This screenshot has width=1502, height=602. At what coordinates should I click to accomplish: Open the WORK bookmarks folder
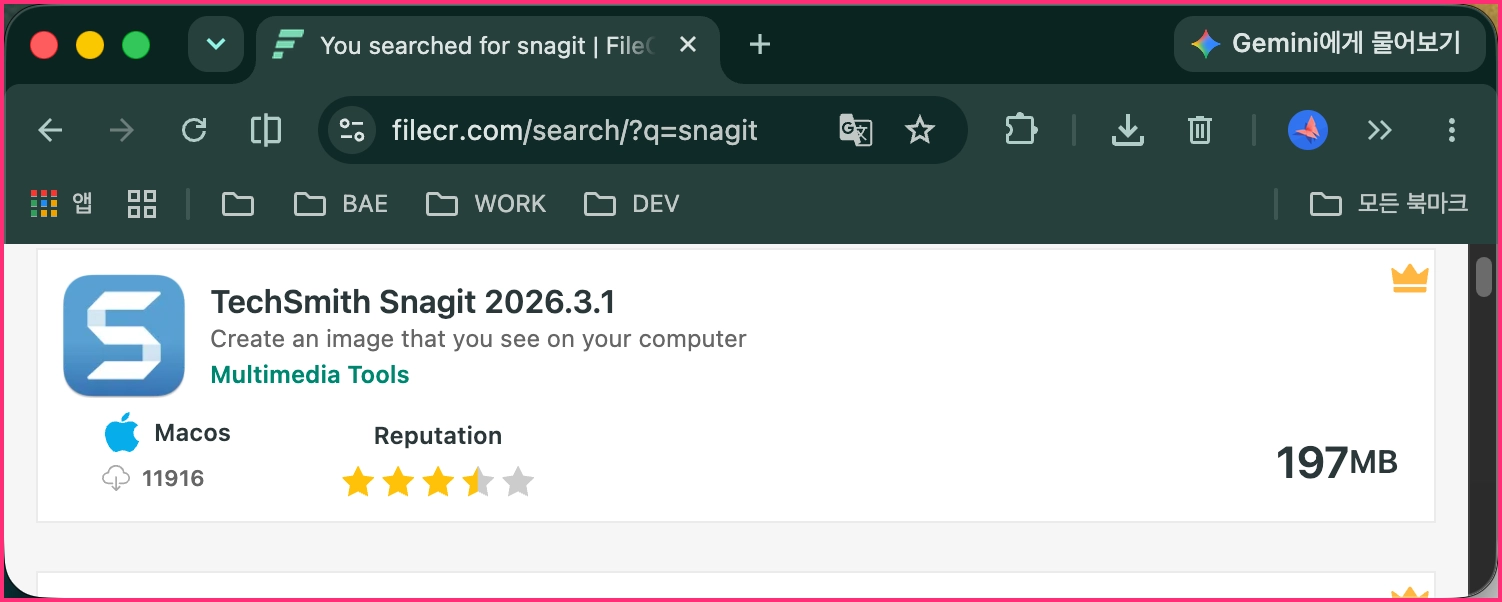[x=486, y=204]
